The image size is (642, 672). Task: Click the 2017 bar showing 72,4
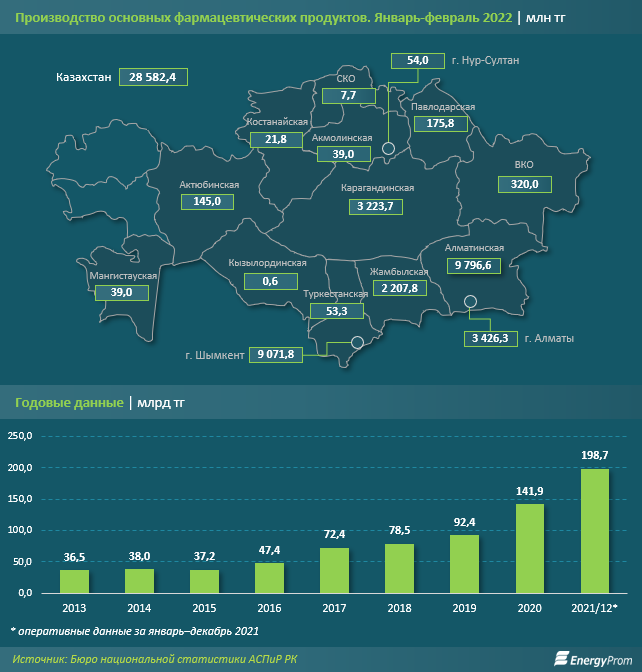pyautogui.click(x=334, y=570)
